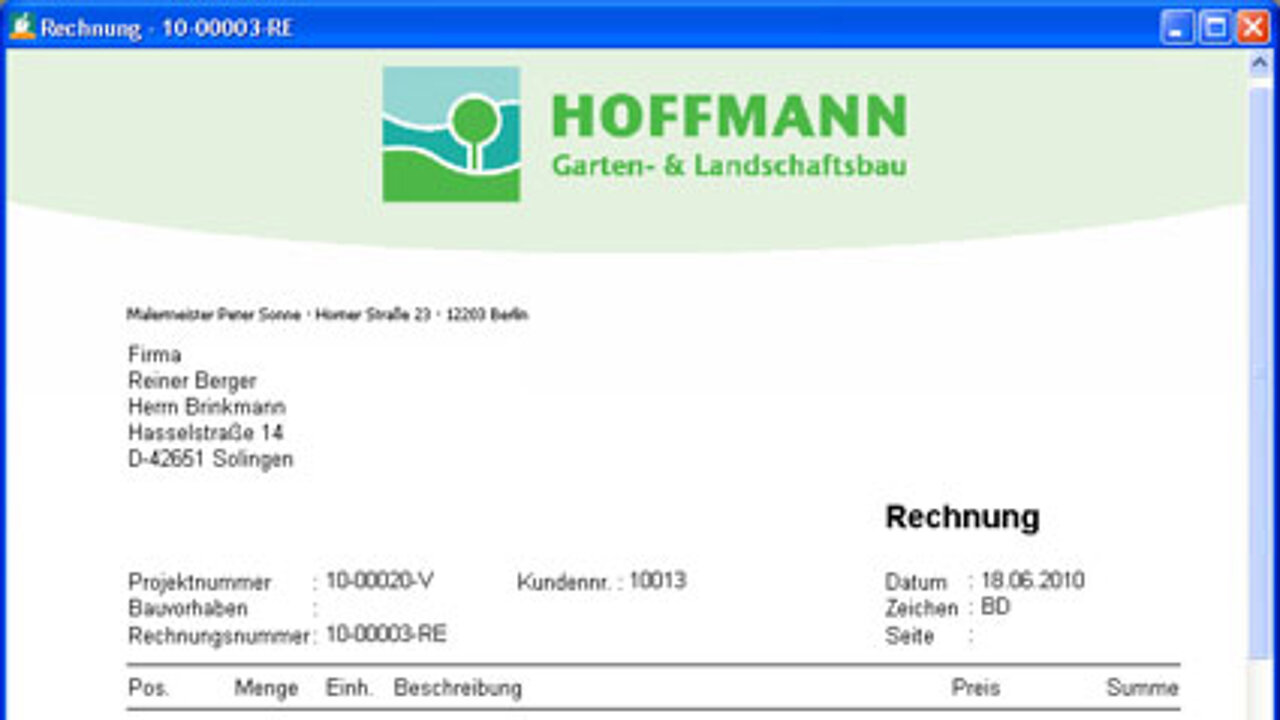
Task: Click the 'Bauvorhaben' label
Action: point(188,608)
